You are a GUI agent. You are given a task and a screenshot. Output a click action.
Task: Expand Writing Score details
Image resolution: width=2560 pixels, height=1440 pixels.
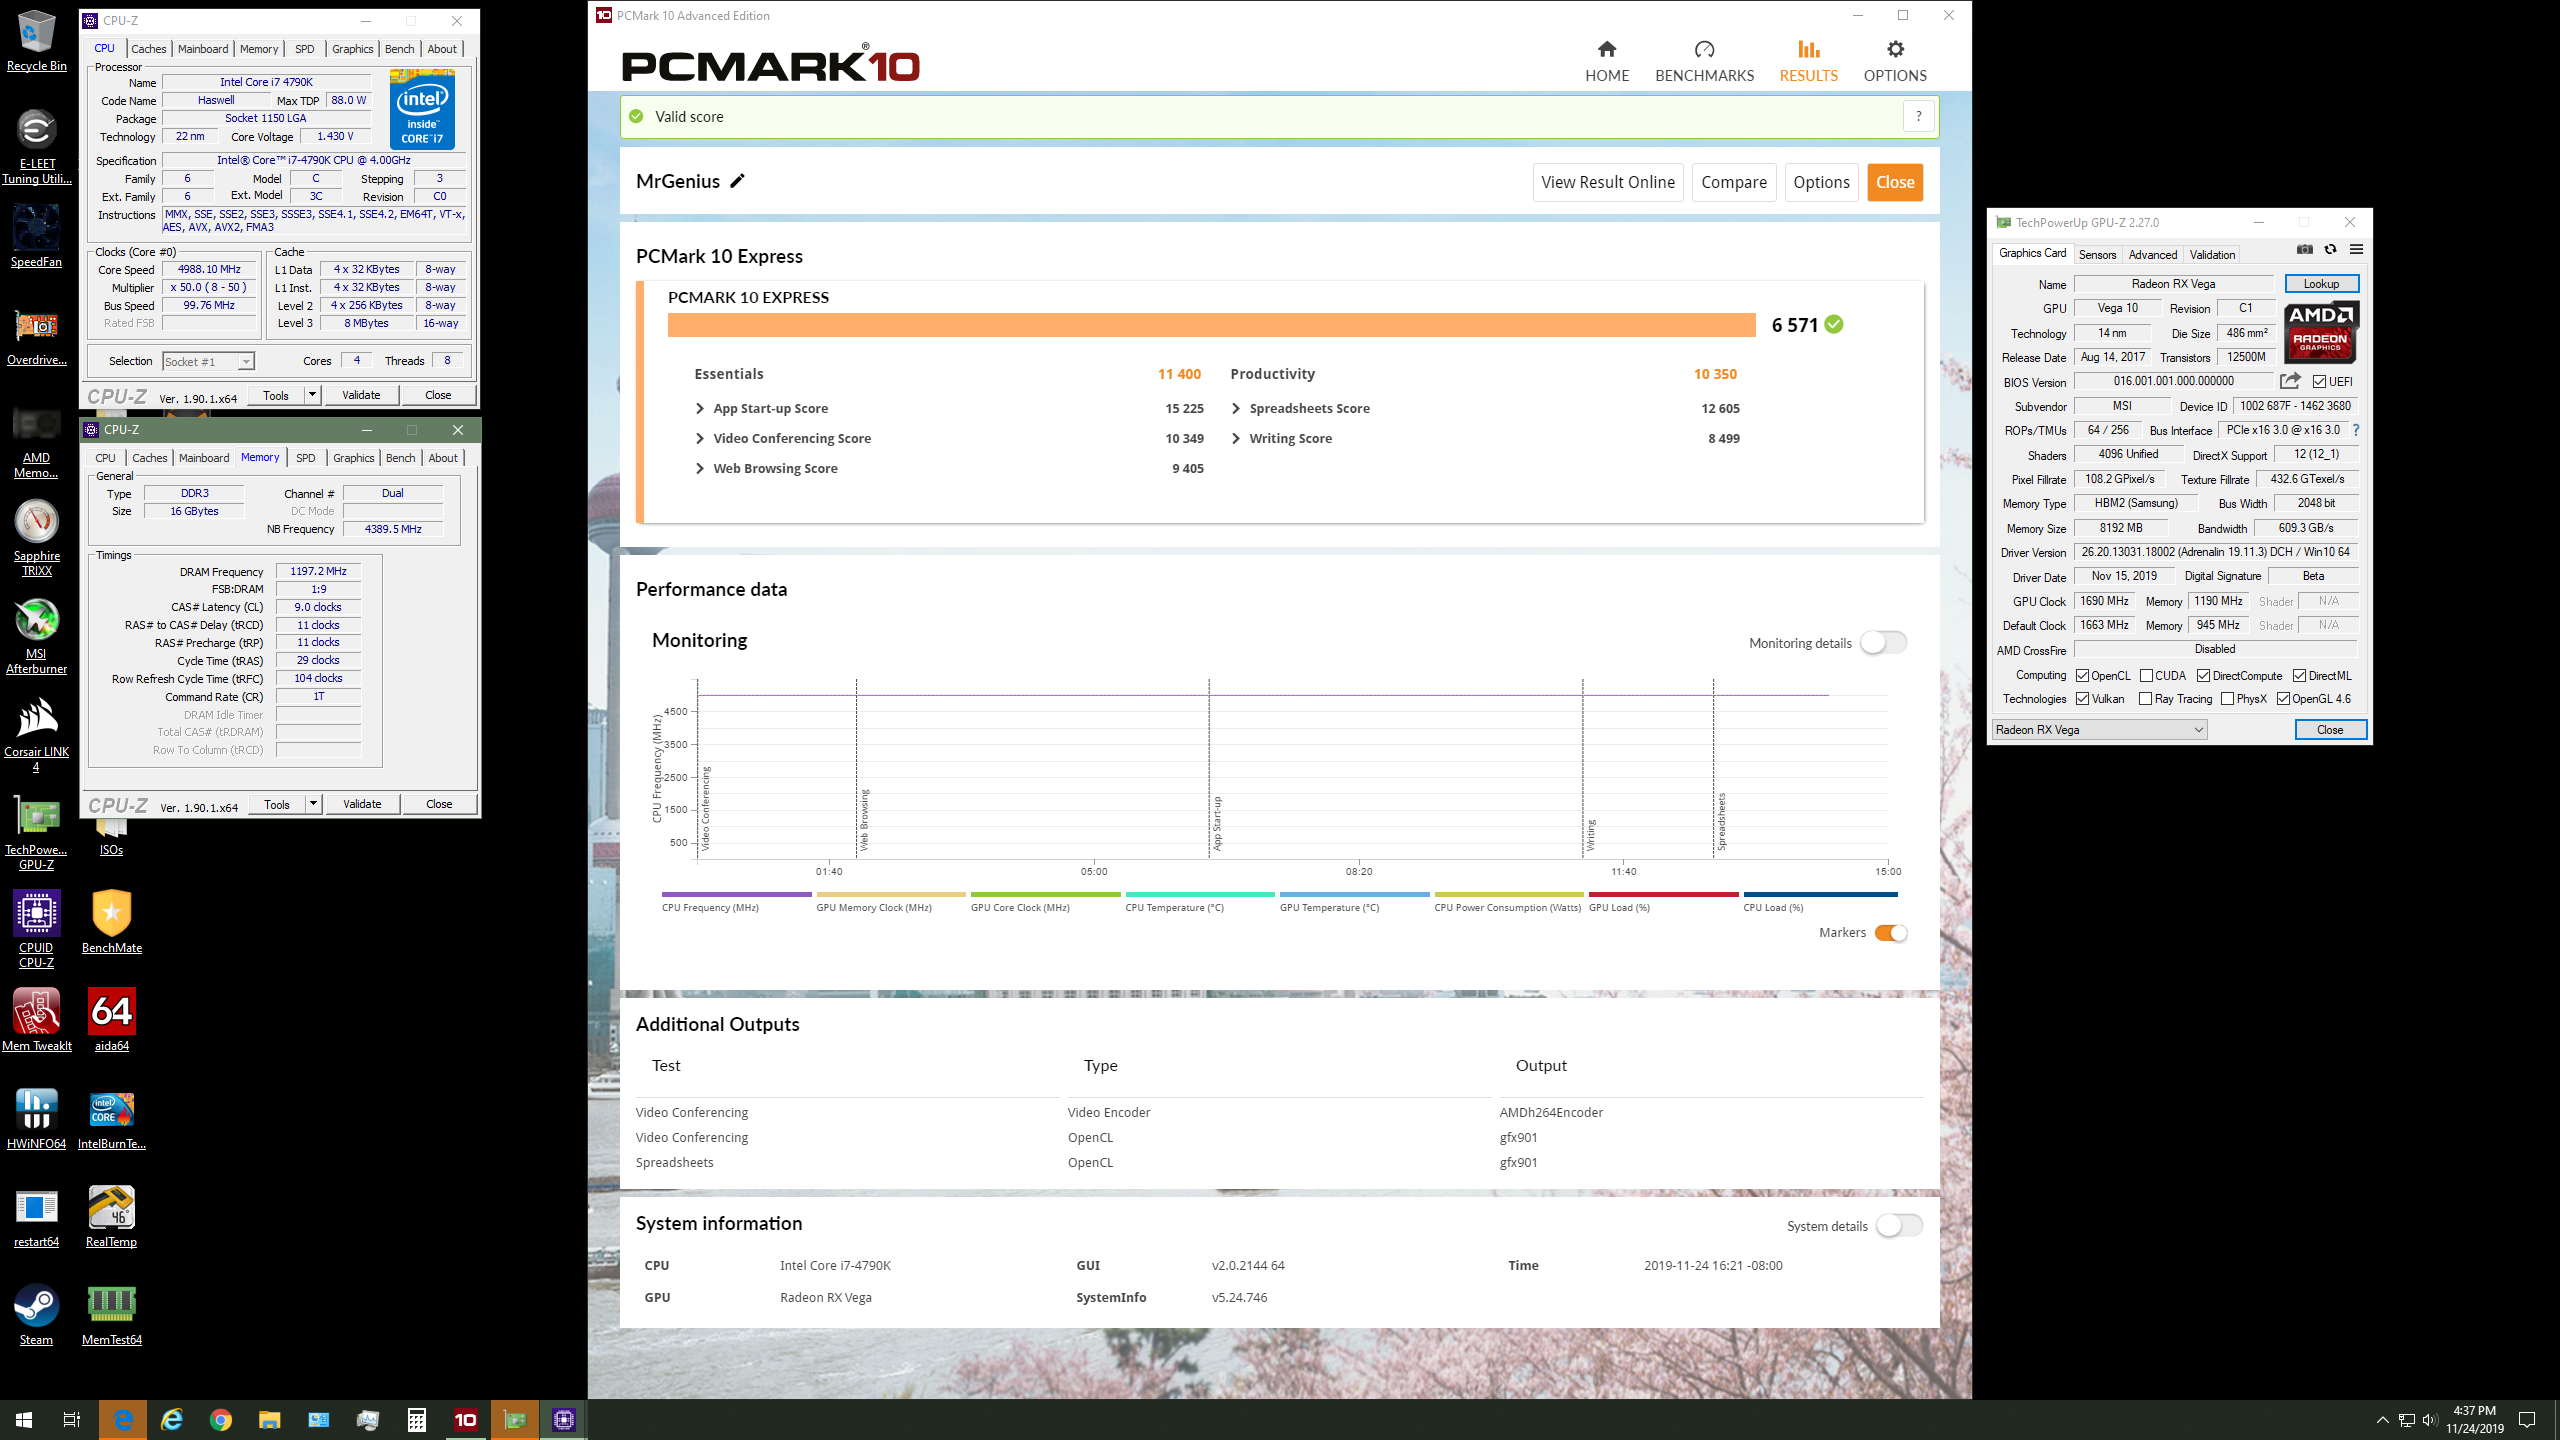click(x=1236, y=438)
